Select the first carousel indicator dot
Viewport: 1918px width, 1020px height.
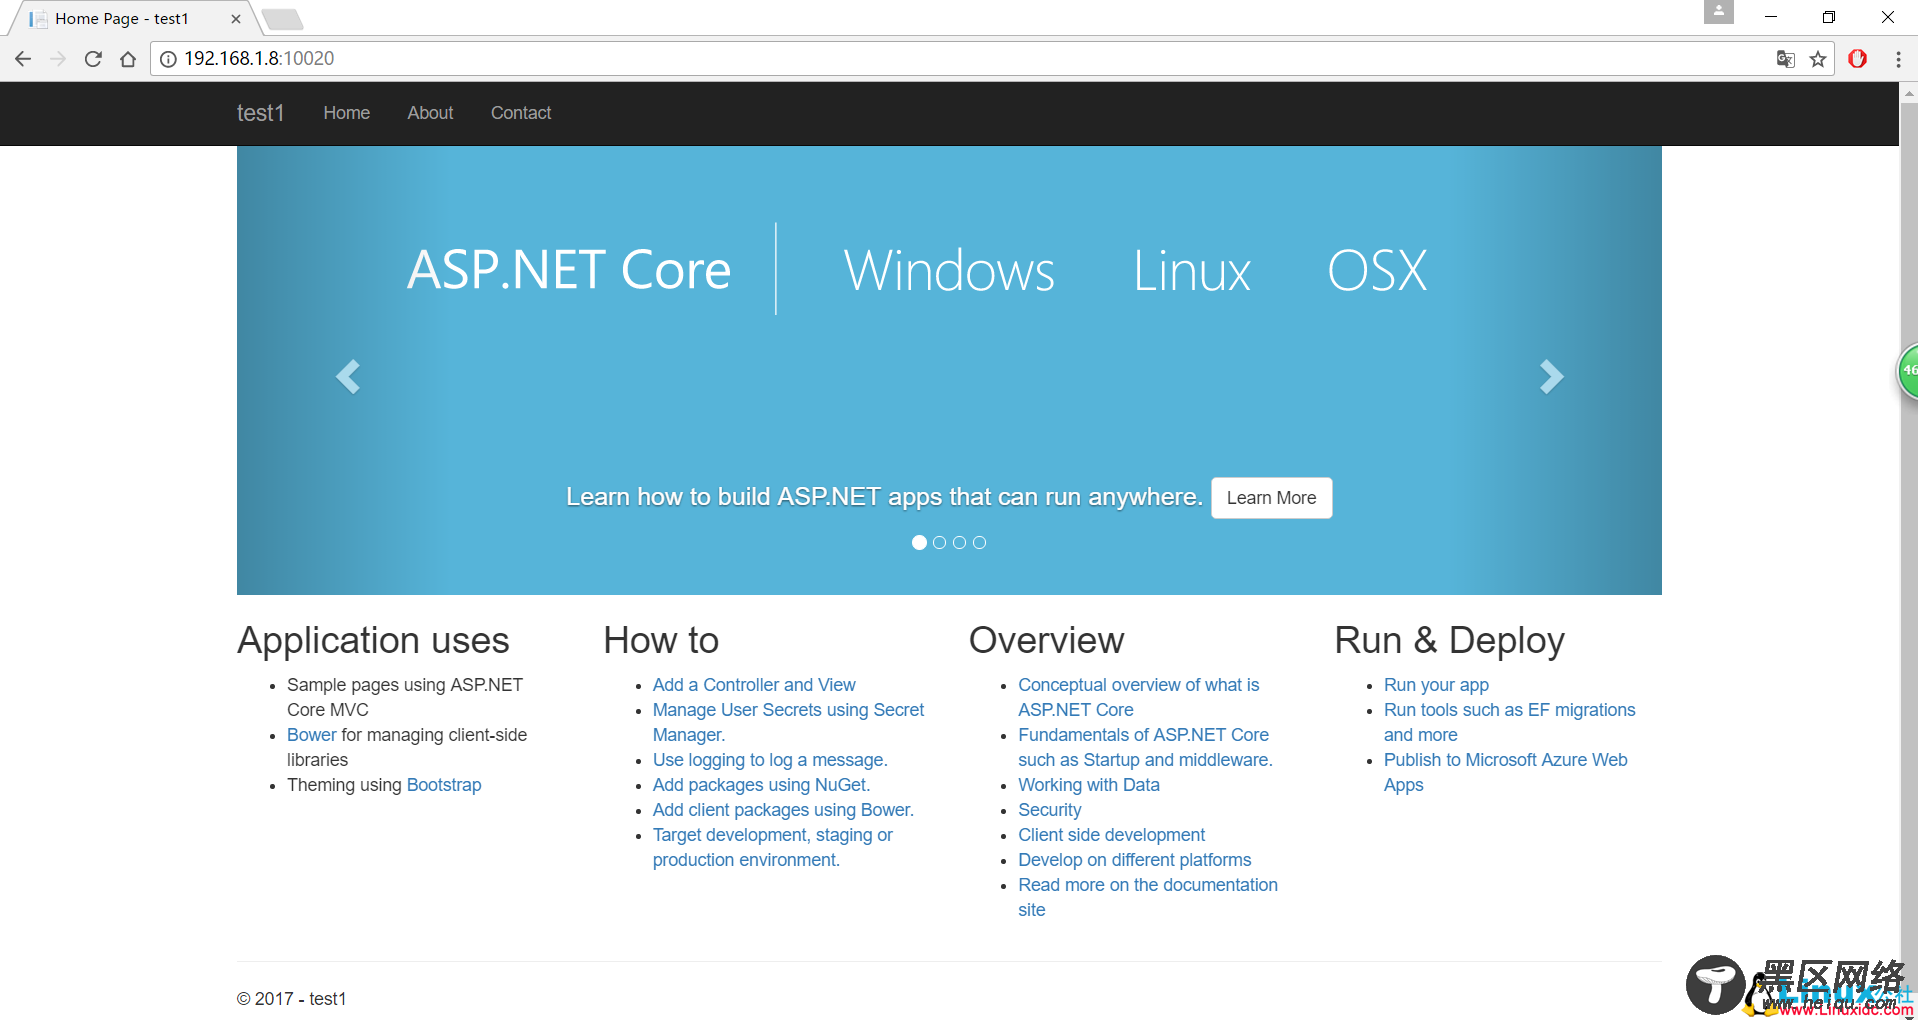click(919, 542)
